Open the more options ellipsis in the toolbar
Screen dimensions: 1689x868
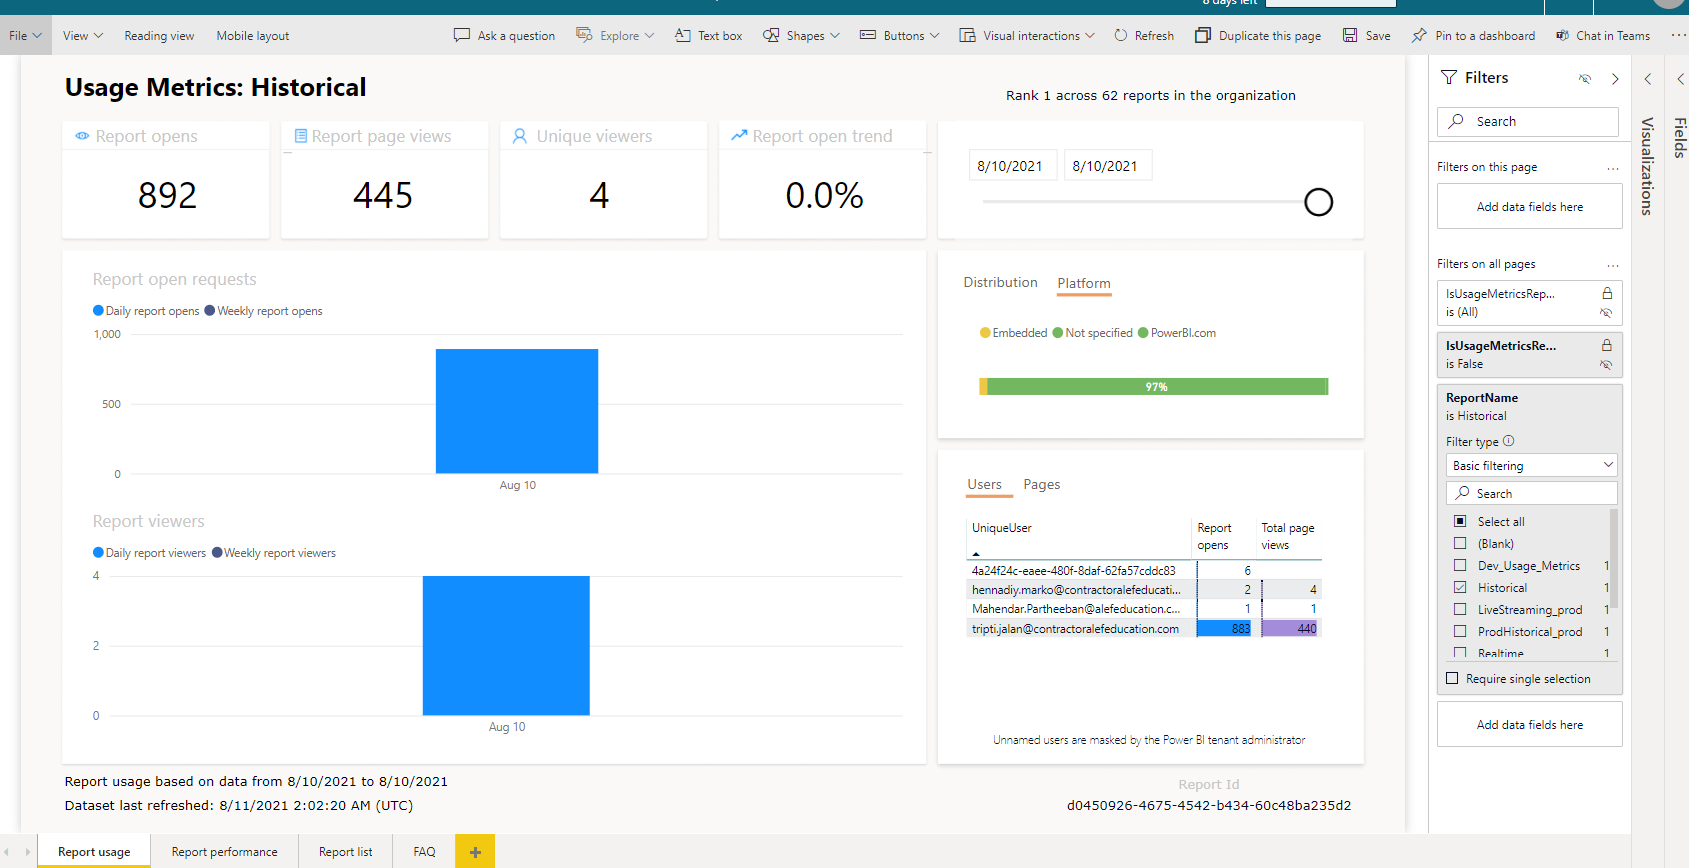coord(1678,35)
